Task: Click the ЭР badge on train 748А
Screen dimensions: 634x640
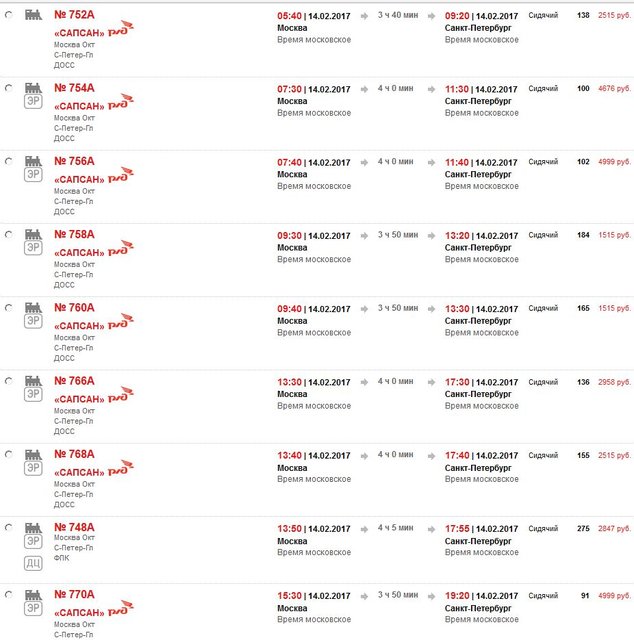Action: coord(33,543)
